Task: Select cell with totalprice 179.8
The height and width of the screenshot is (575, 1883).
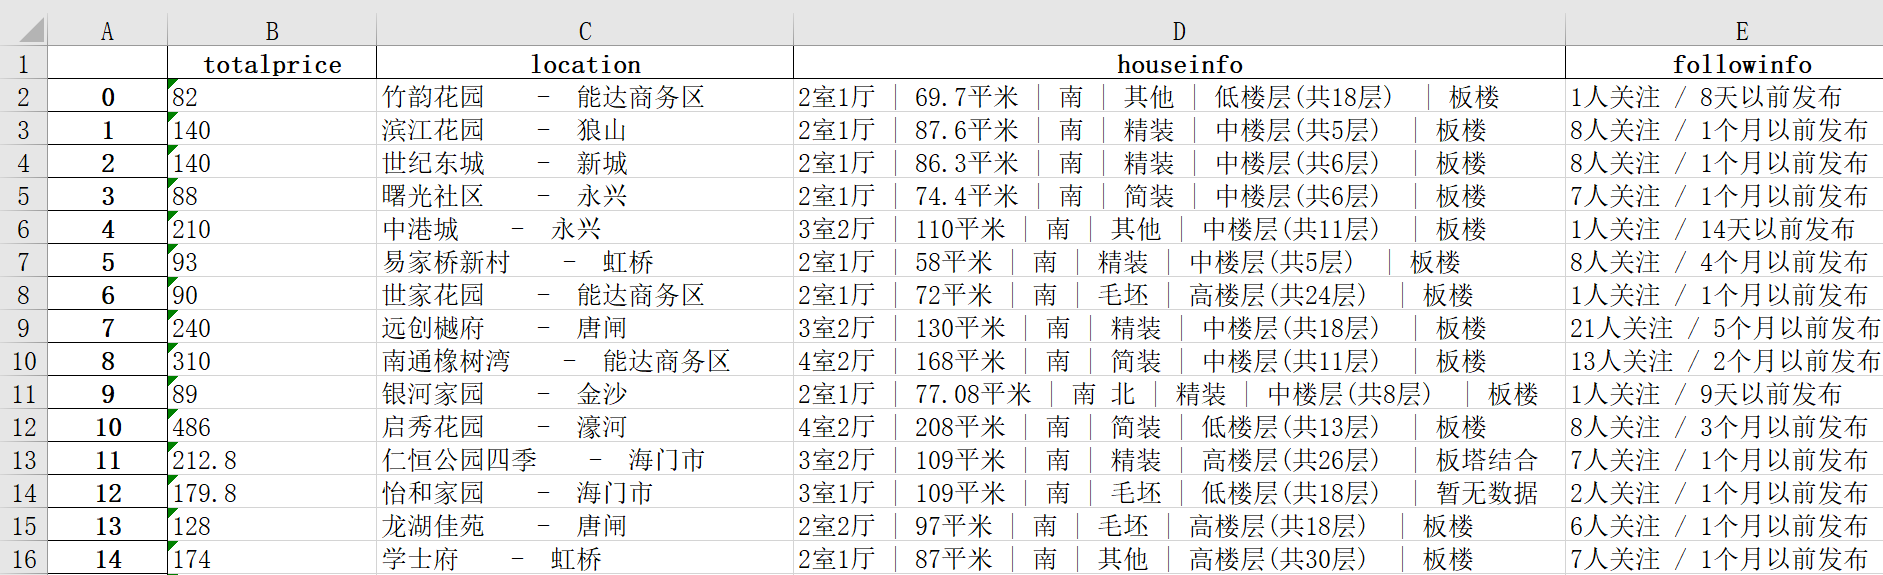Action: tap(272, 493)
